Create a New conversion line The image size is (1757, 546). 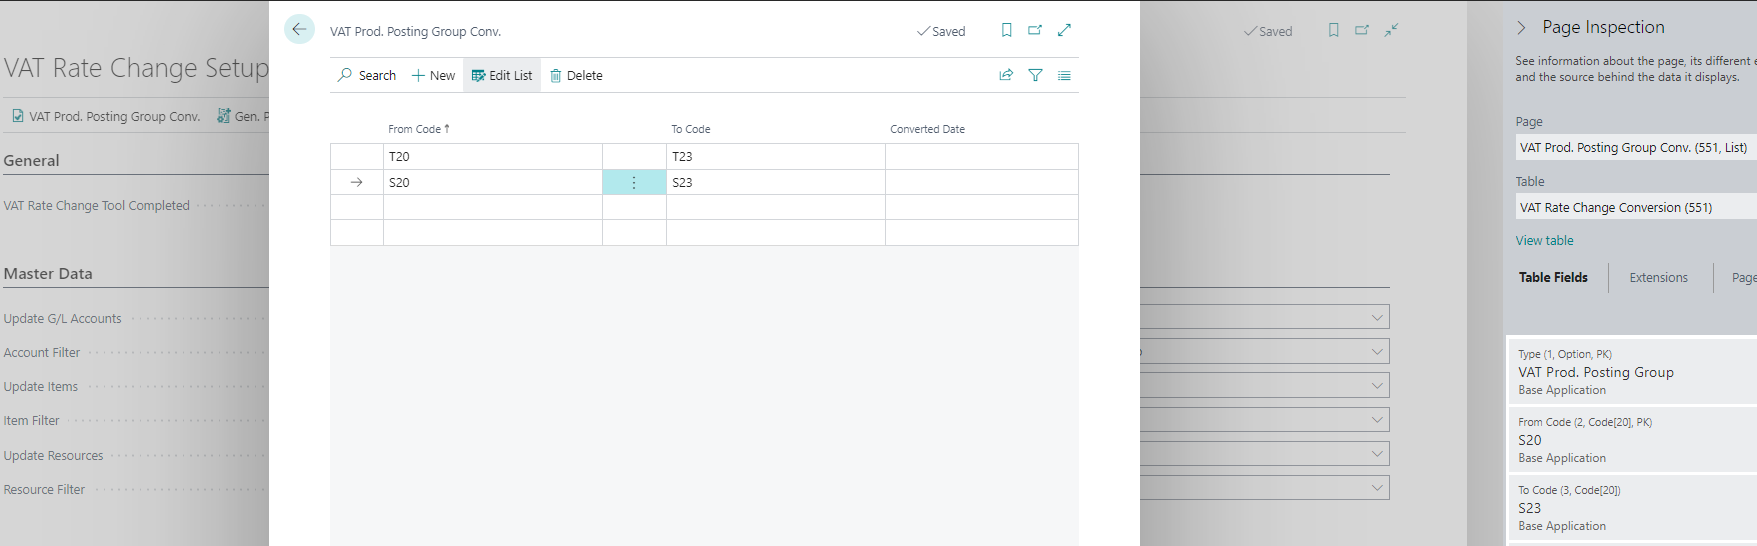433,75
